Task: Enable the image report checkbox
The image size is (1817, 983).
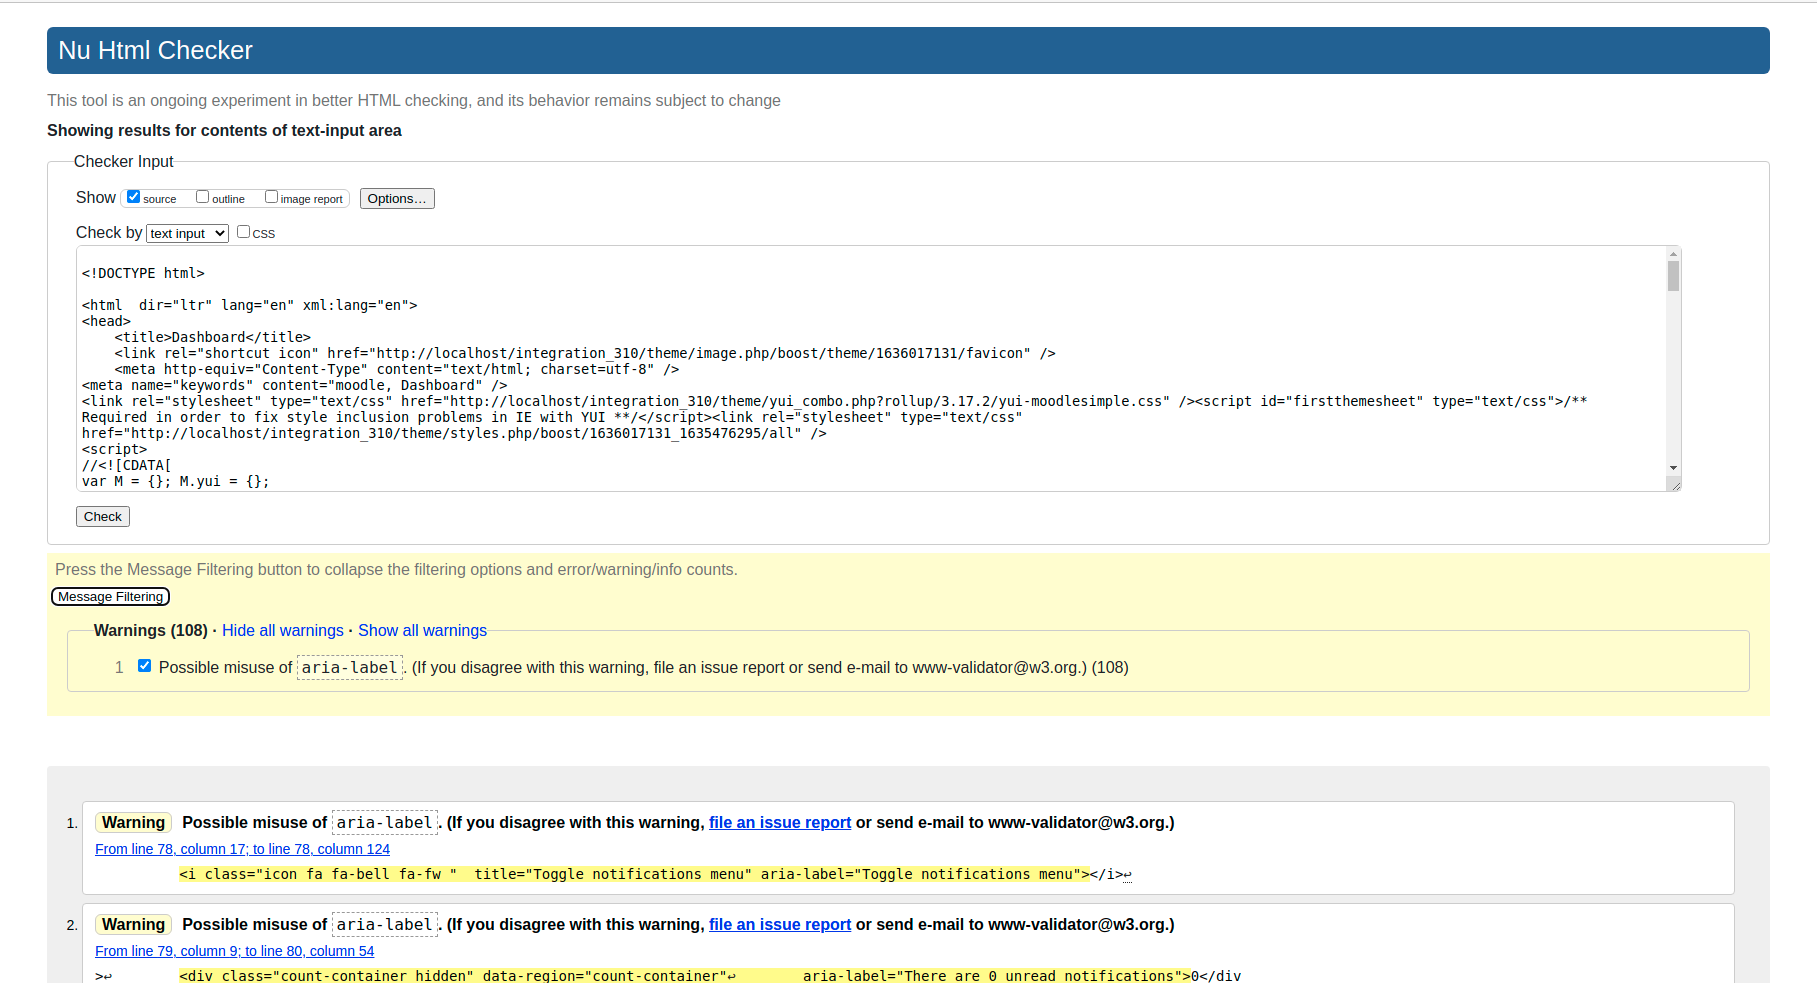Action: click(x=271, y=197)
